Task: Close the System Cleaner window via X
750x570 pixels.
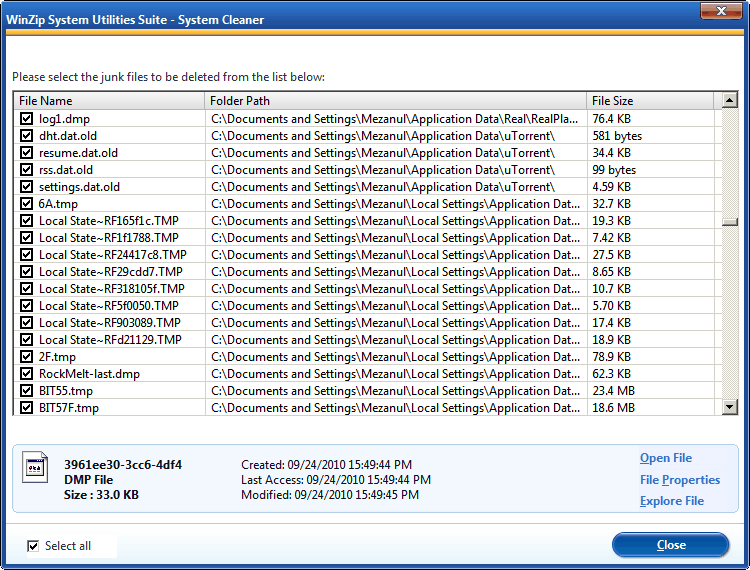Action: pyautogui.click(x=721, y=11)
